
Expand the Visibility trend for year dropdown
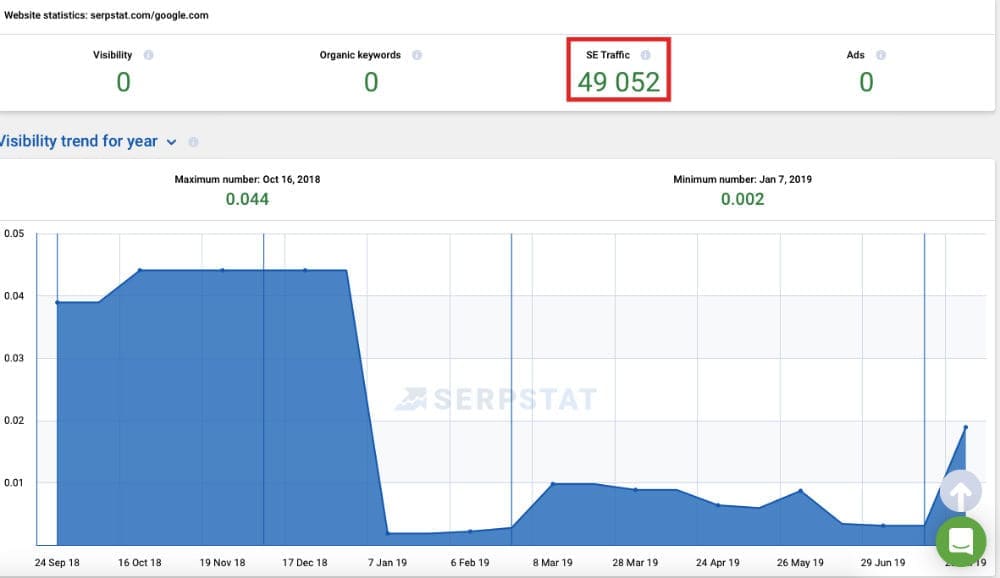click(172, 142)
